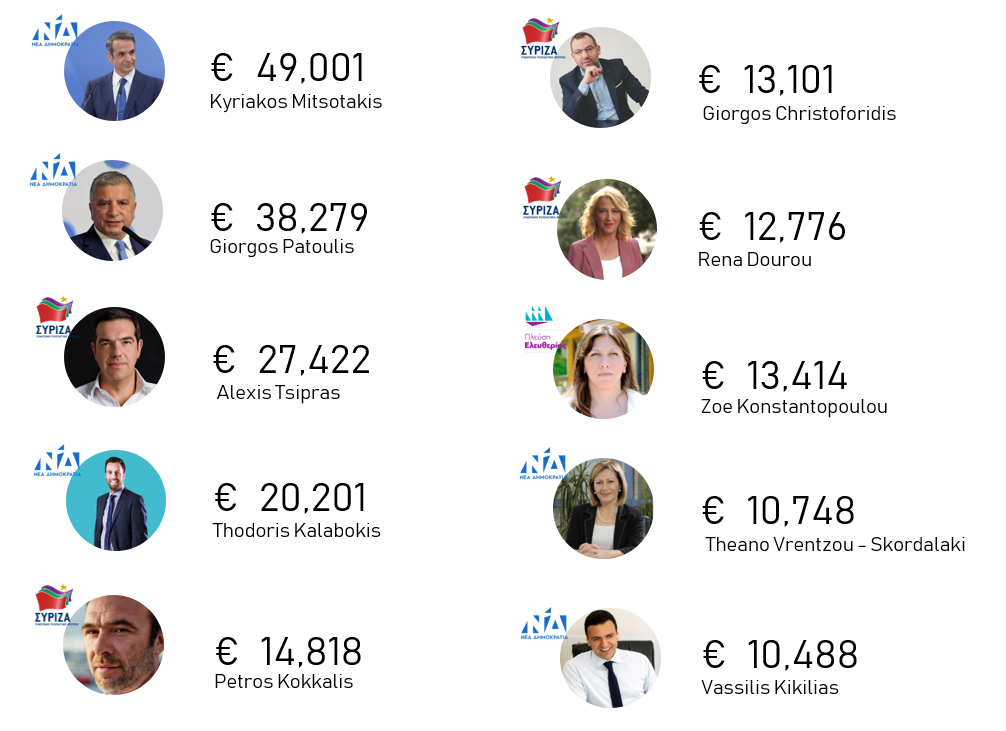Click the Plefsi Eleftherias logo beside Zoe Konstantopoulou
This screenshot has height=731, width=1006.
pyautogui.click(x=542, y=330)
